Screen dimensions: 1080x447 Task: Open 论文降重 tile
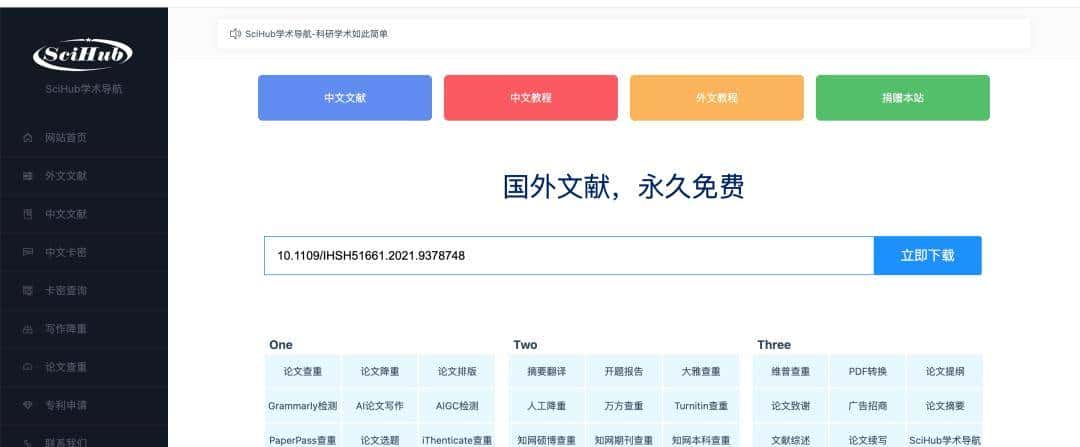pos(380,371)
